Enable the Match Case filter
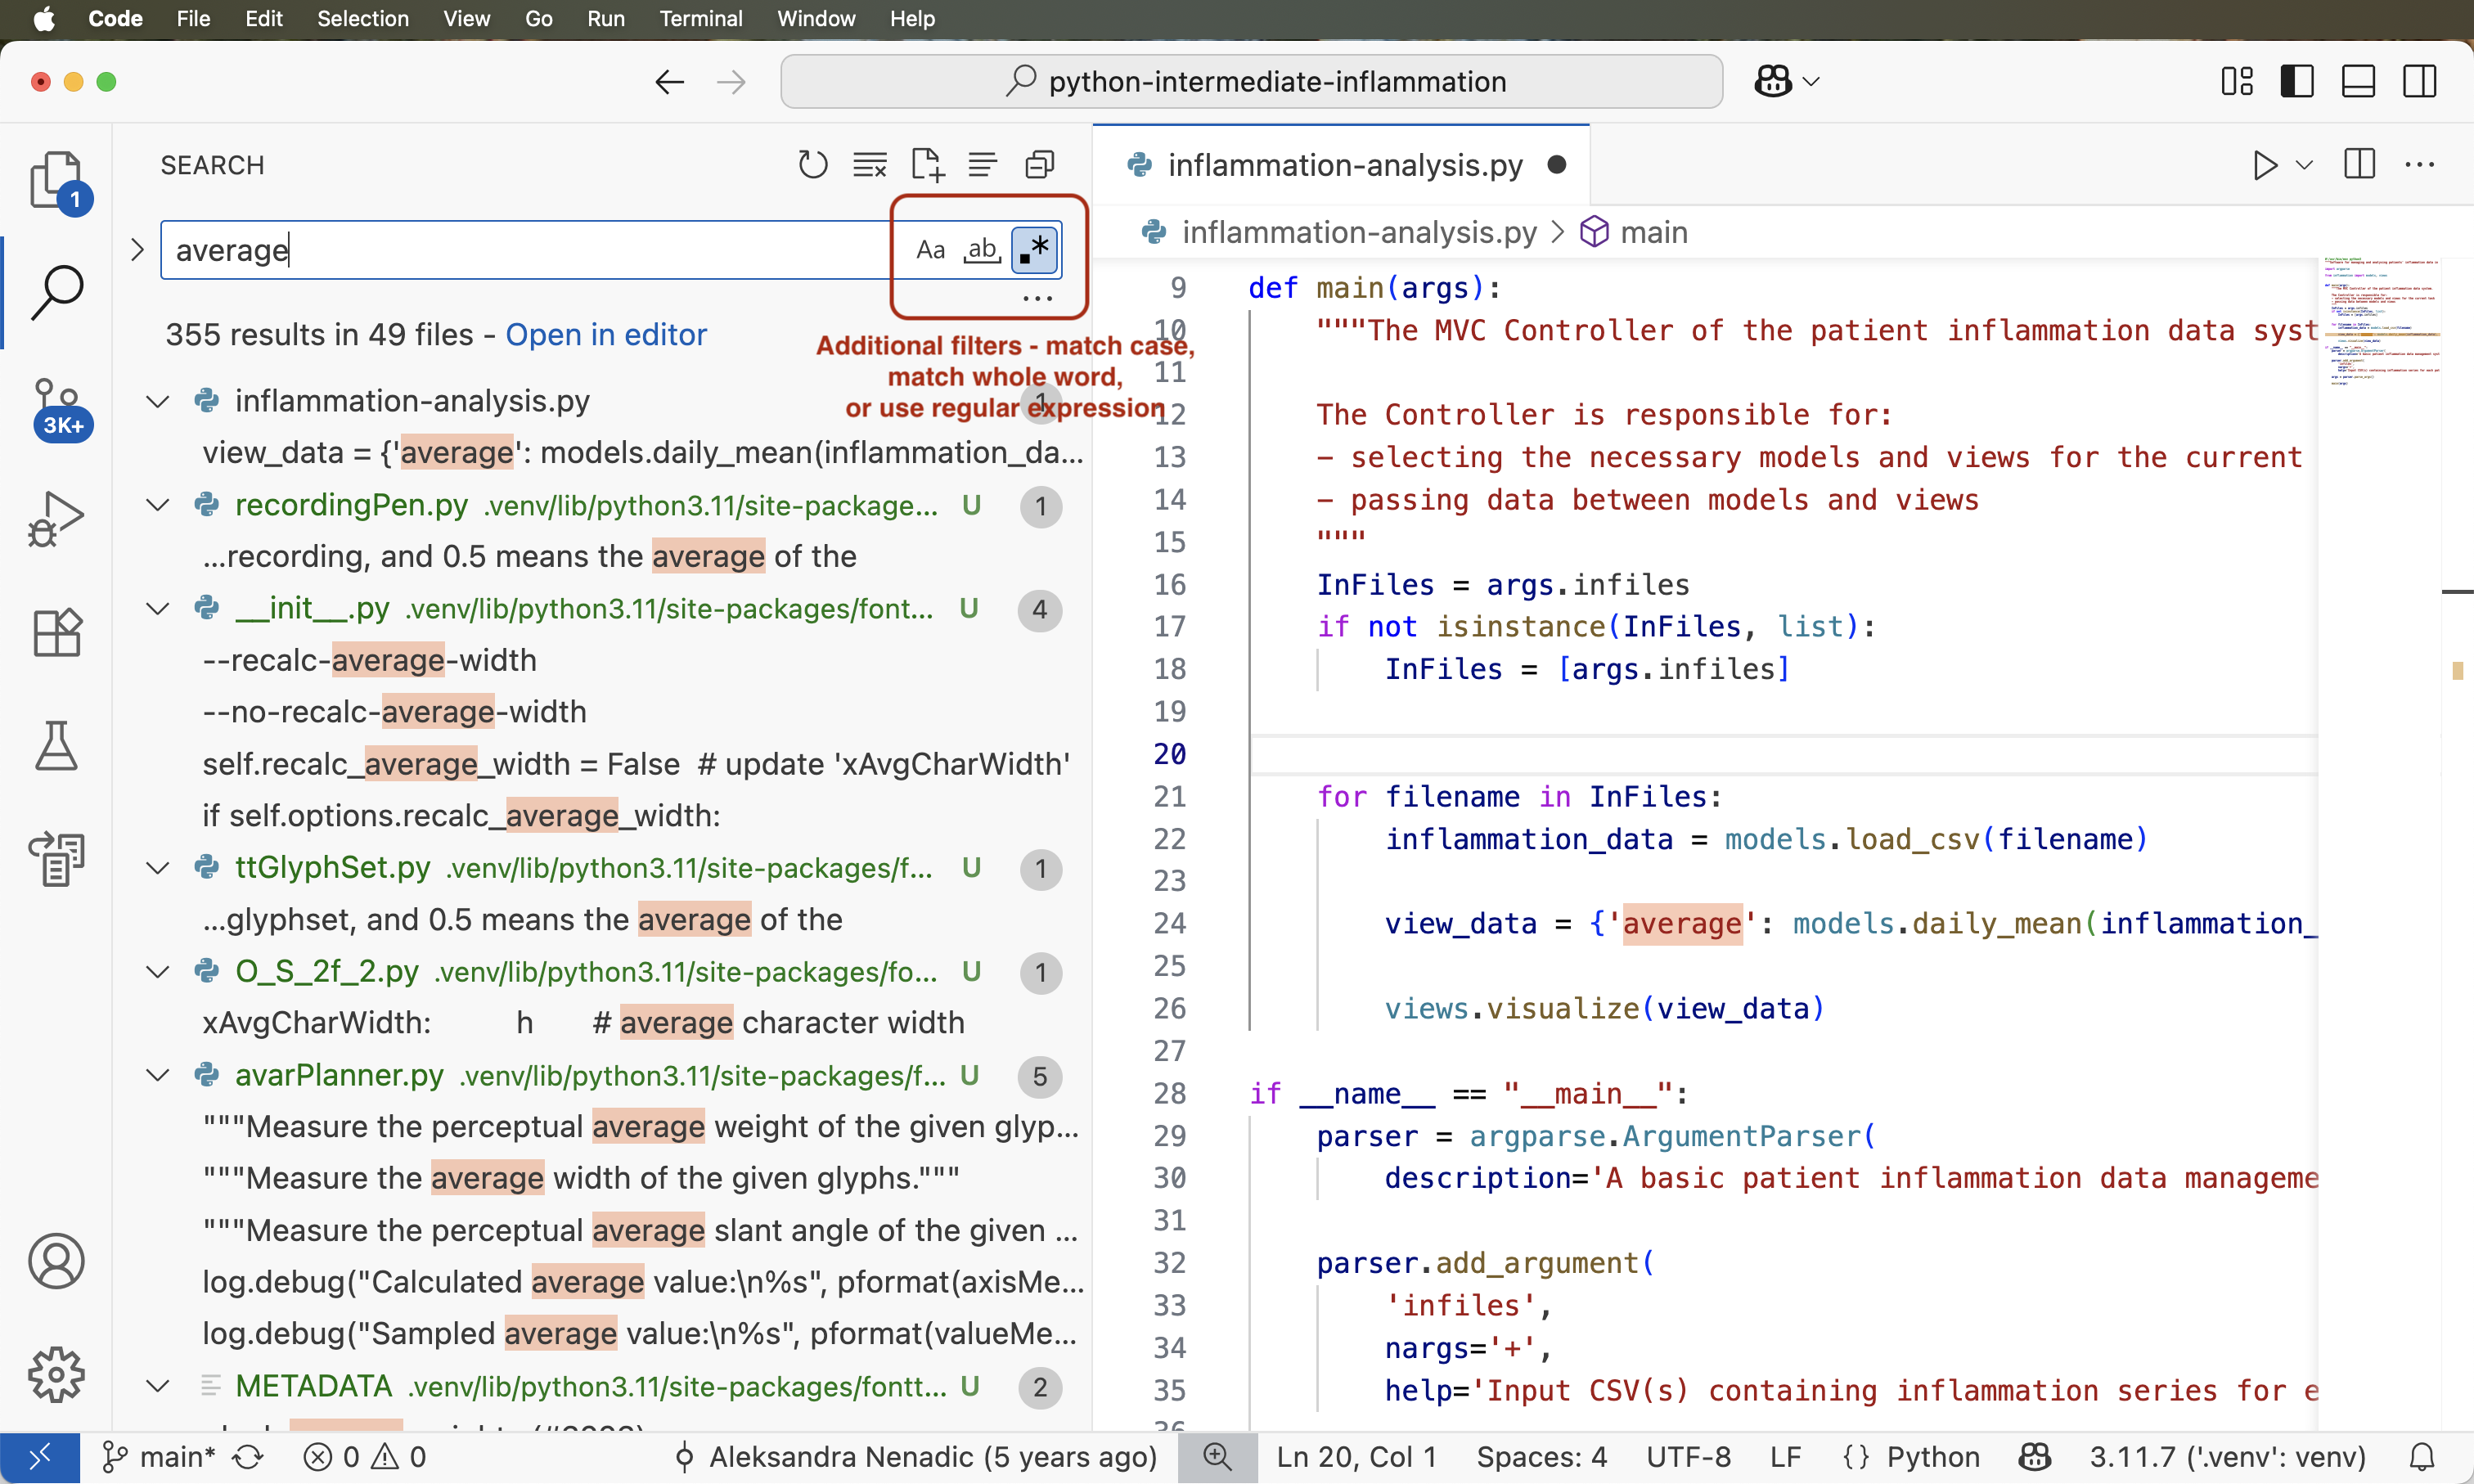 point(930,249)
